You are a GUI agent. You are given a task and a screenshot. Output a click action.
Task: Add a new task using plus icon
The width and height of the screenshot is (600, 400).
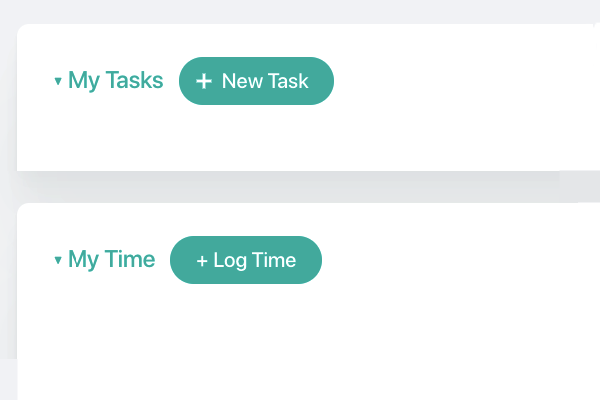pyautogui.click(x=204, y=81)
